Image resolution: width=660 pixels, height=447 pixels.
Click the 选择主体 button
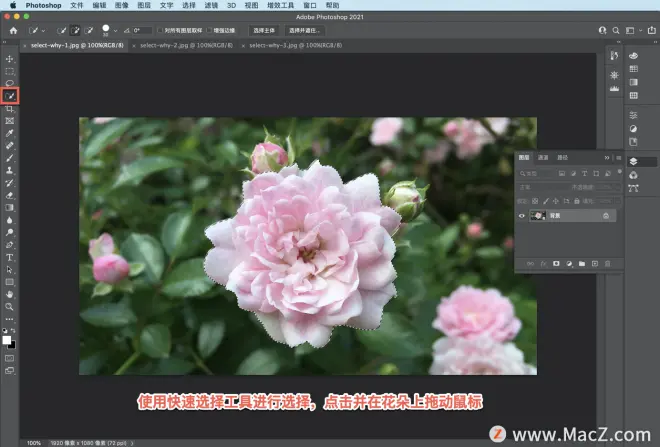263,30
